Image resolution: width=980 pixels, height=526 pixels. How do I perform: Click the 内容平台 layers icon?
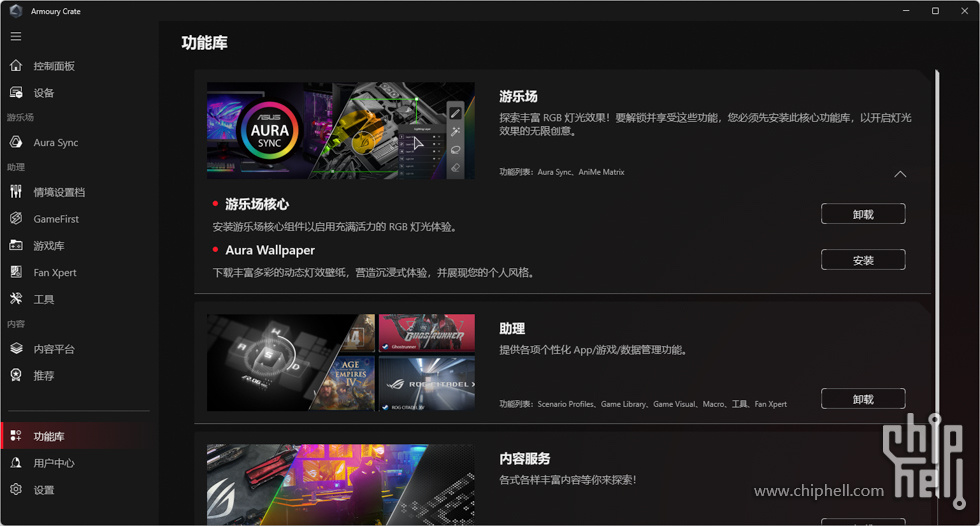tap(16, 348)
